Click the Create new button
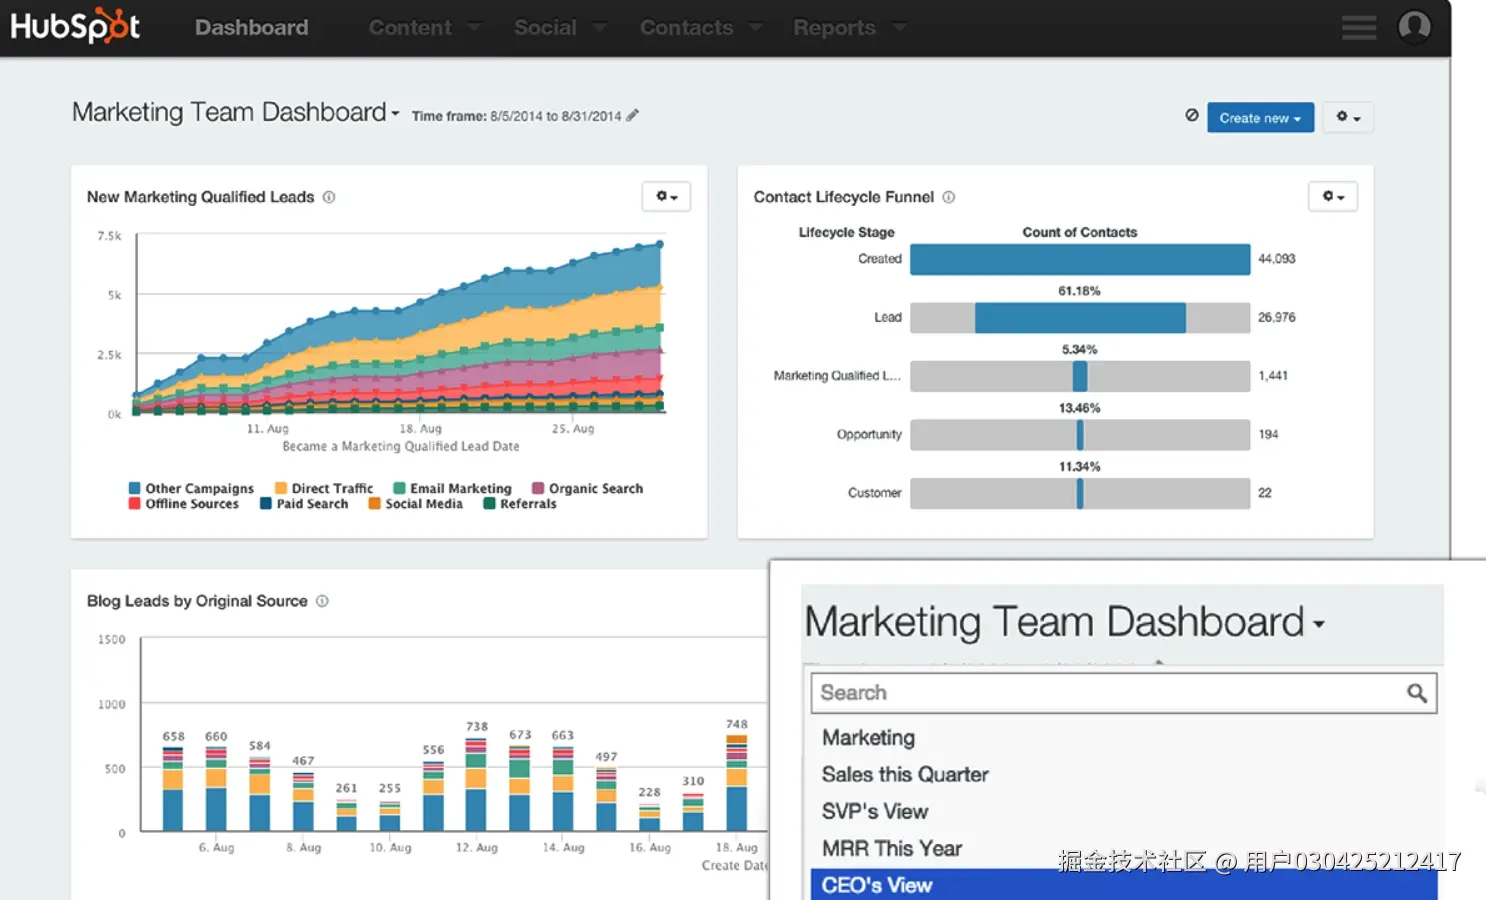Viewport: 1486px width, 900px height. click(1259, 117)
